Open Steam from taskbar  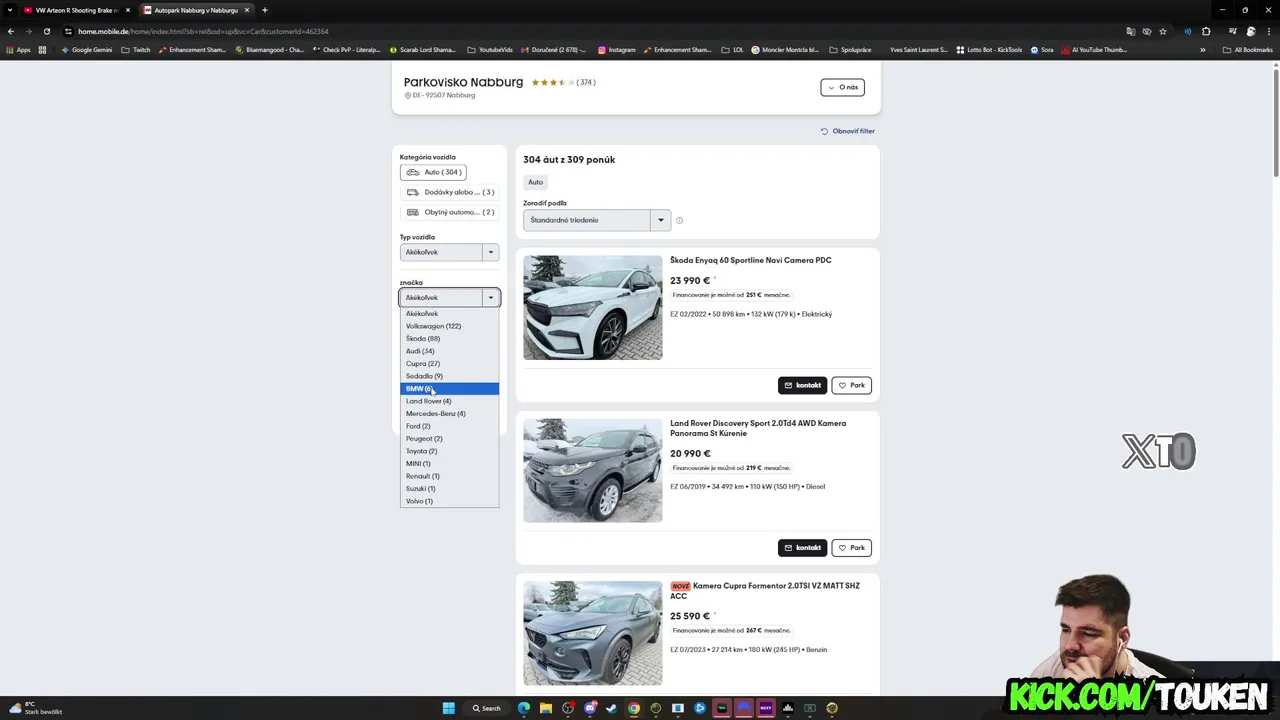pos(612,708)
